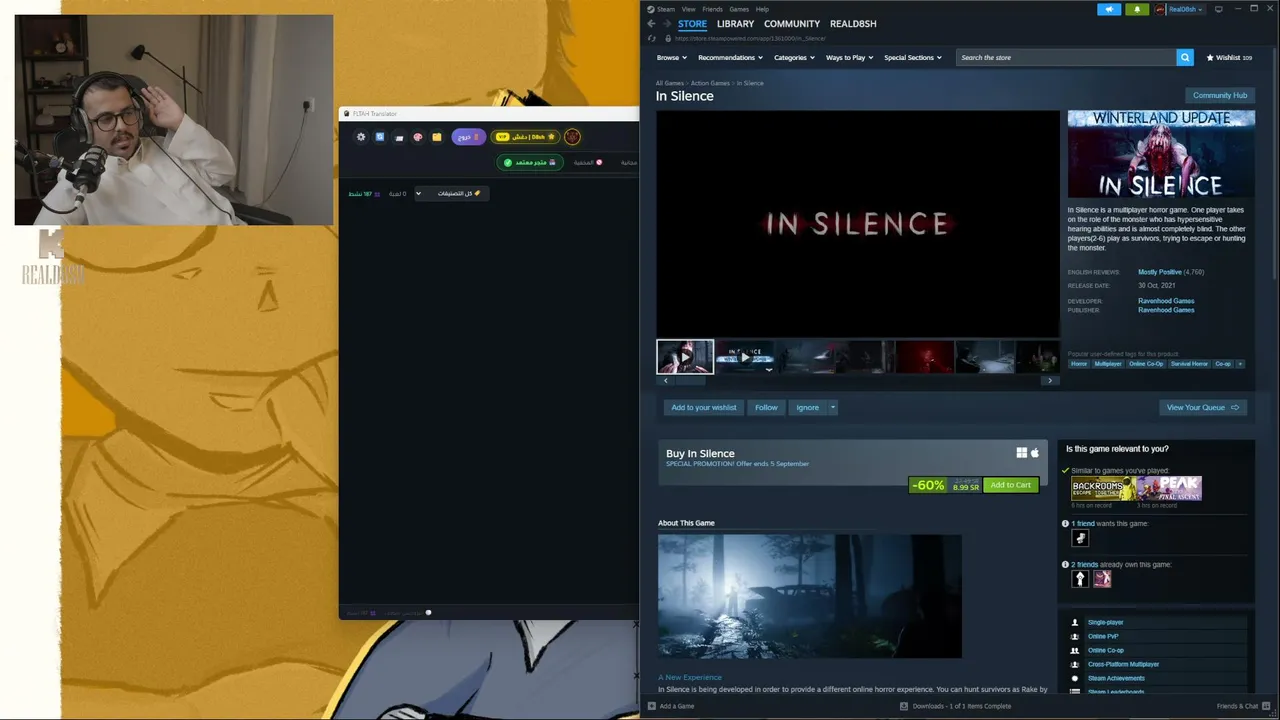Viewport: 1280px width, 720px height.
Task: Click inside the Search the store field
Action: (x=1066, y=58)
